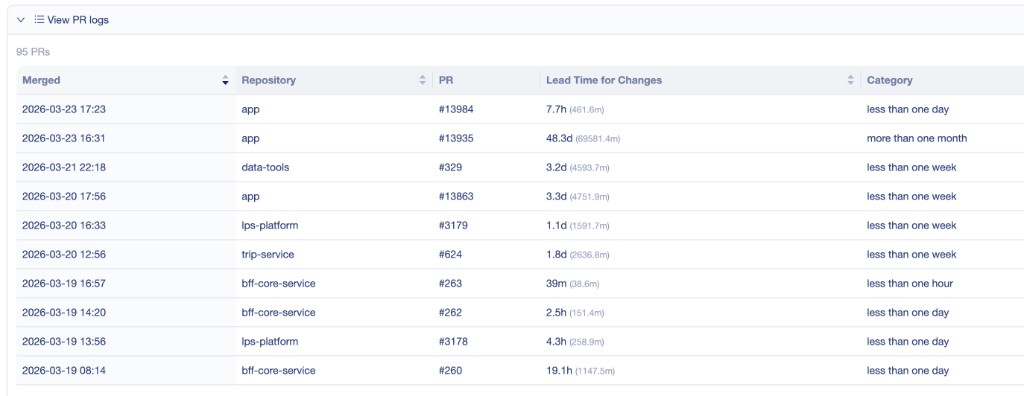Click bff-core-service repository in #262 row
The height and width of the screenshot is (396, 1024).
278,312
